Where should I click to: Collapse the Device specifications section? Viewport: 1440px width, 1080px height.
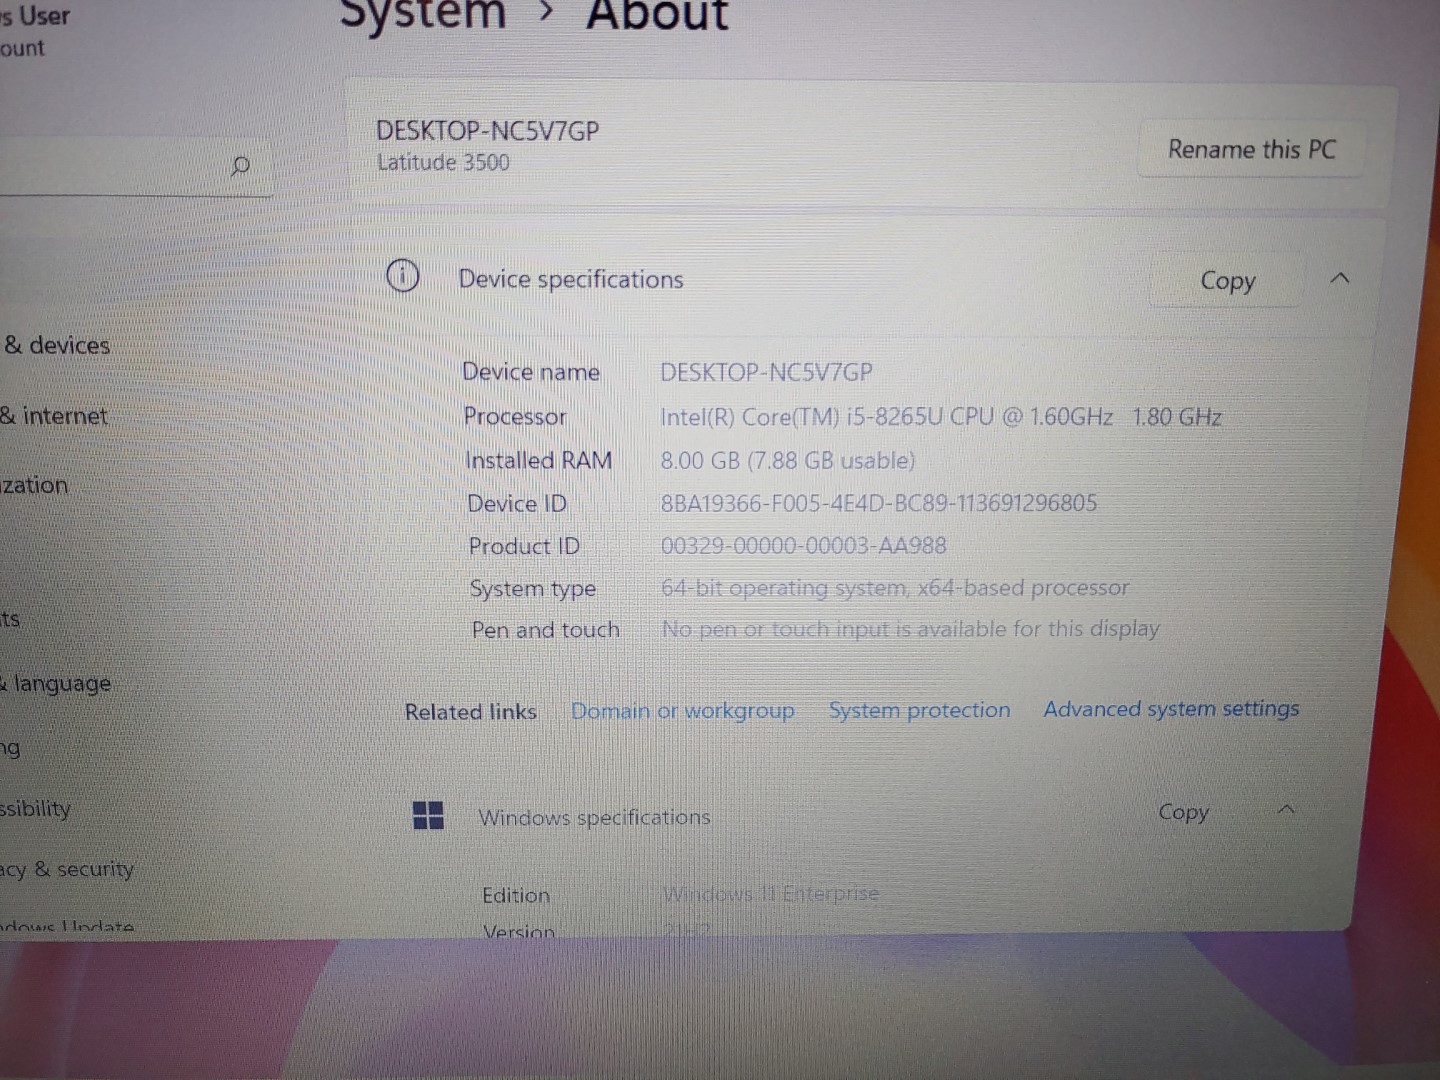click(1340, 279)
